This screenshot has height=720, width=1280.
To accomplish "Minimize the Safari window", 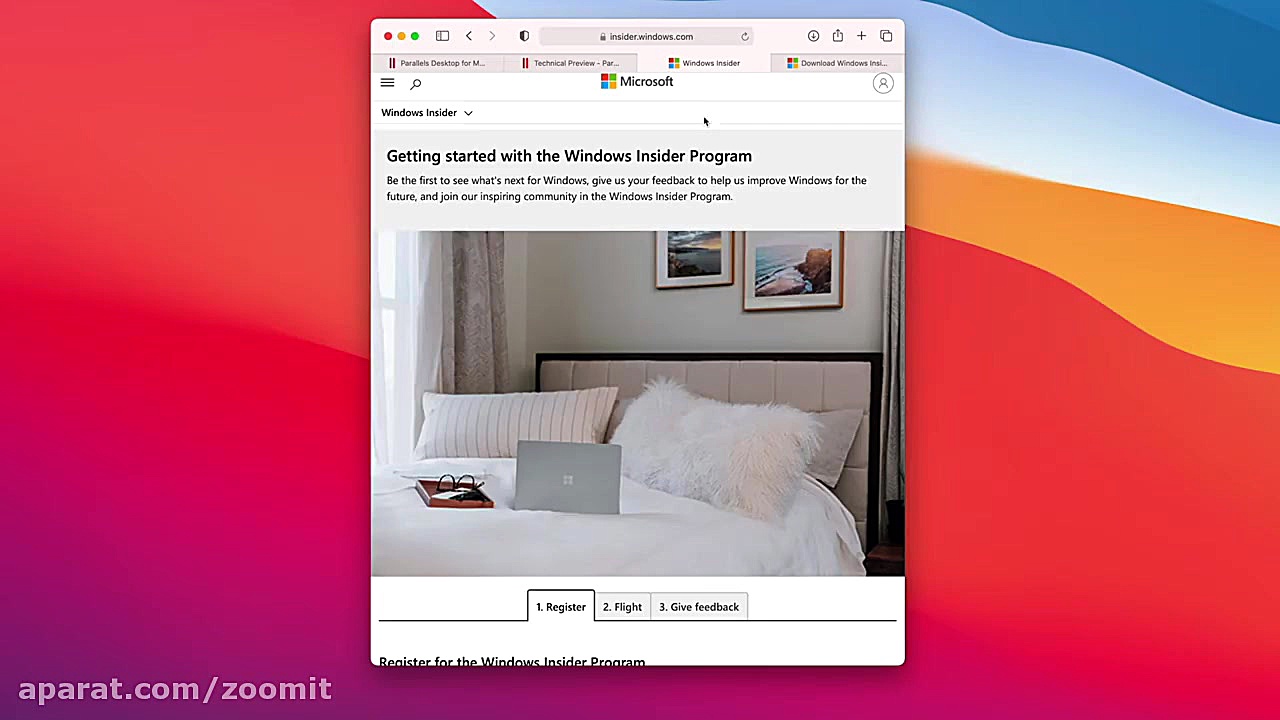I will click(401, 36).
